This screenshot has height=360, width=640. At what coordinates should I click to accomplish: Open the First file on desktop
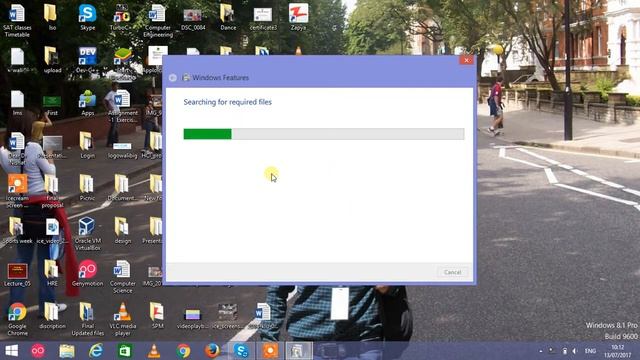pyautogui.click(x=52, y=105)
